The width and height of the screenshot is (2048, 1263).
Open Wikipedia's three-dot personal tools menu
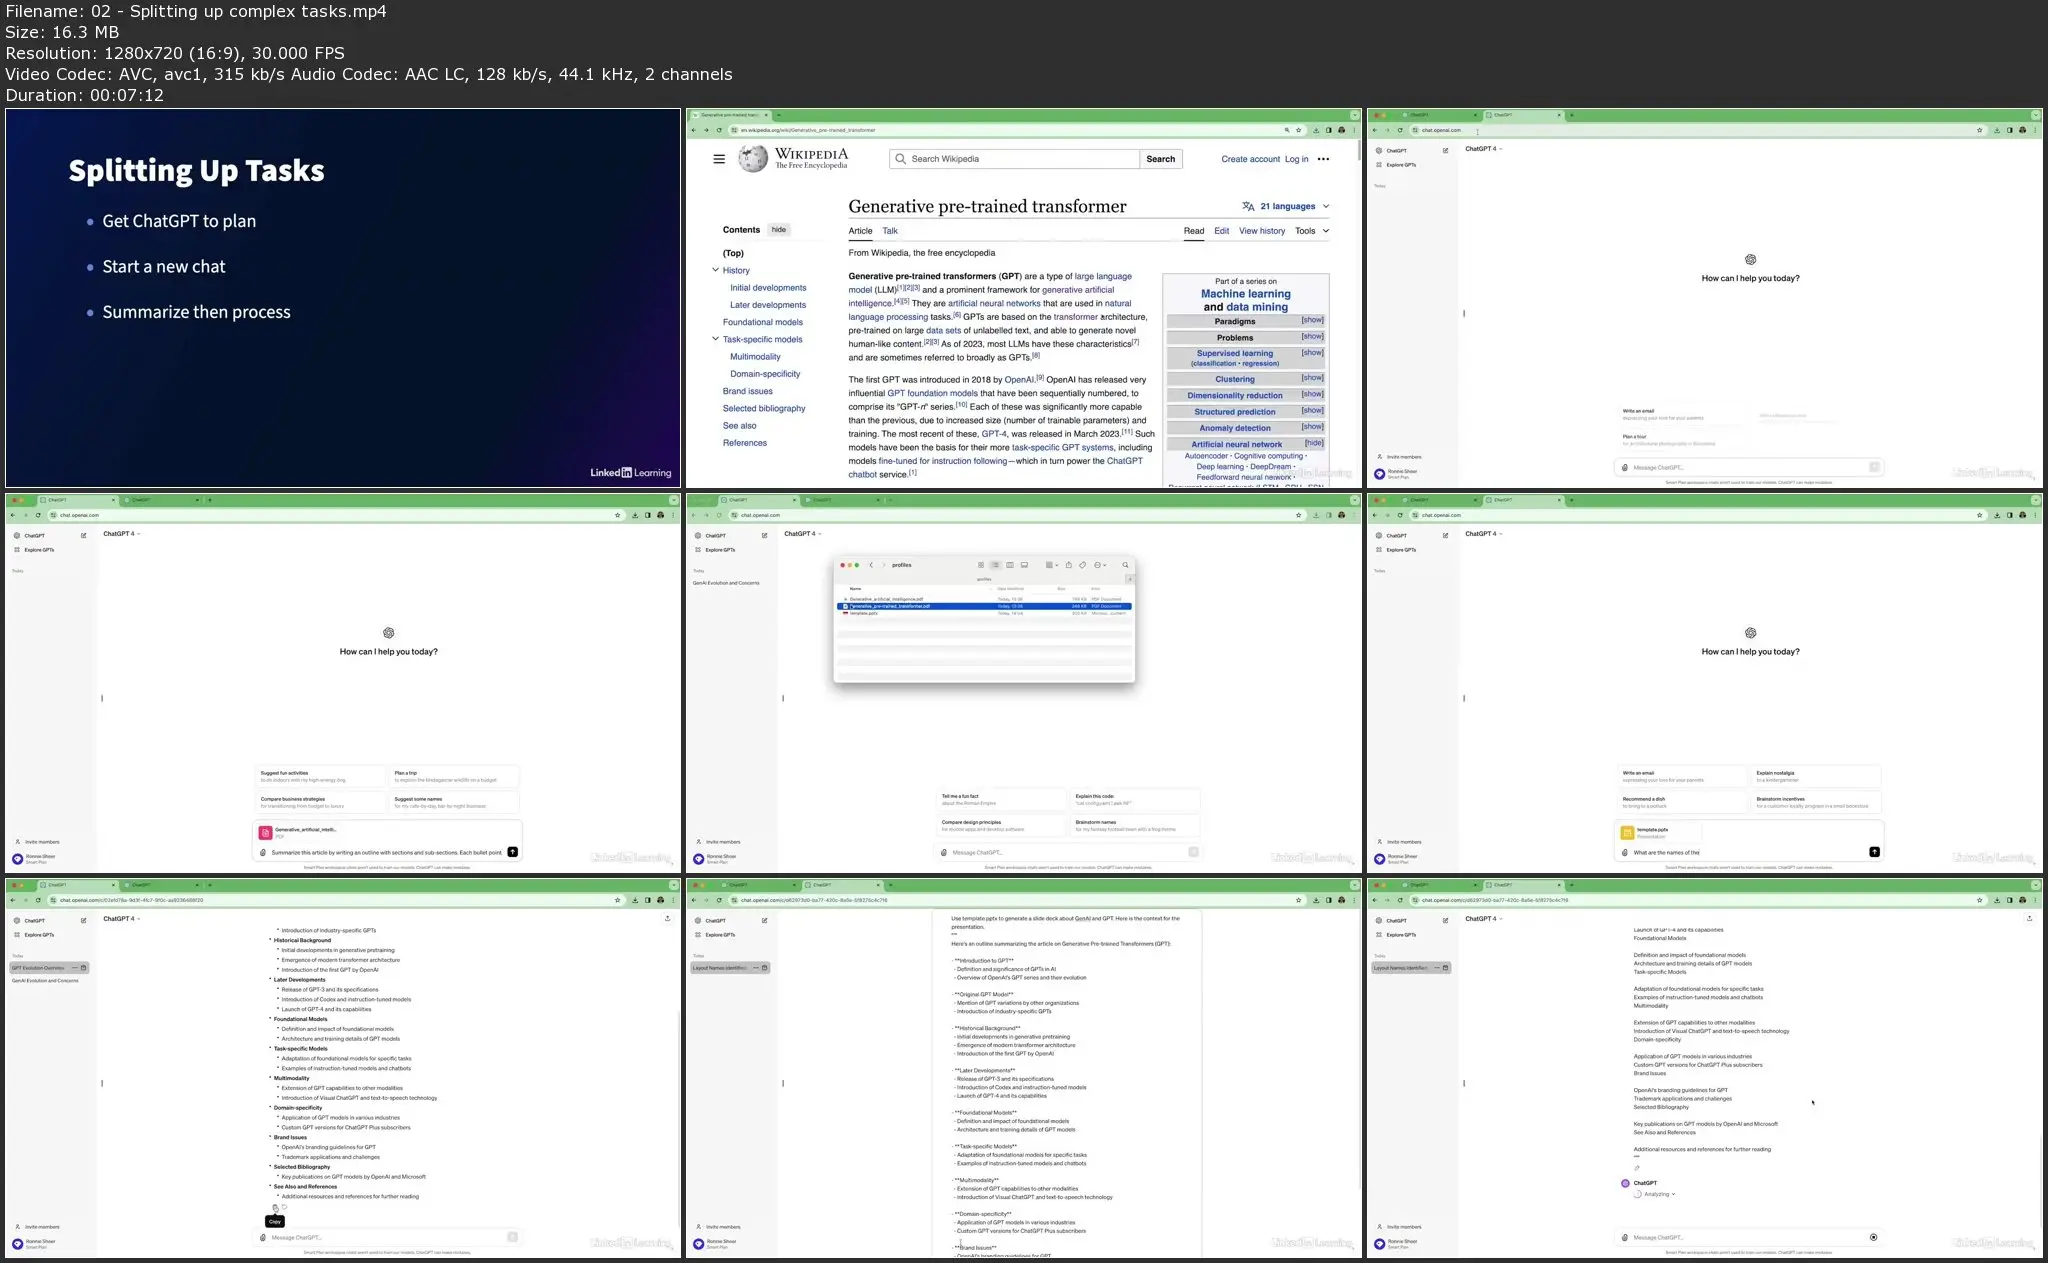click(1323, 159)
